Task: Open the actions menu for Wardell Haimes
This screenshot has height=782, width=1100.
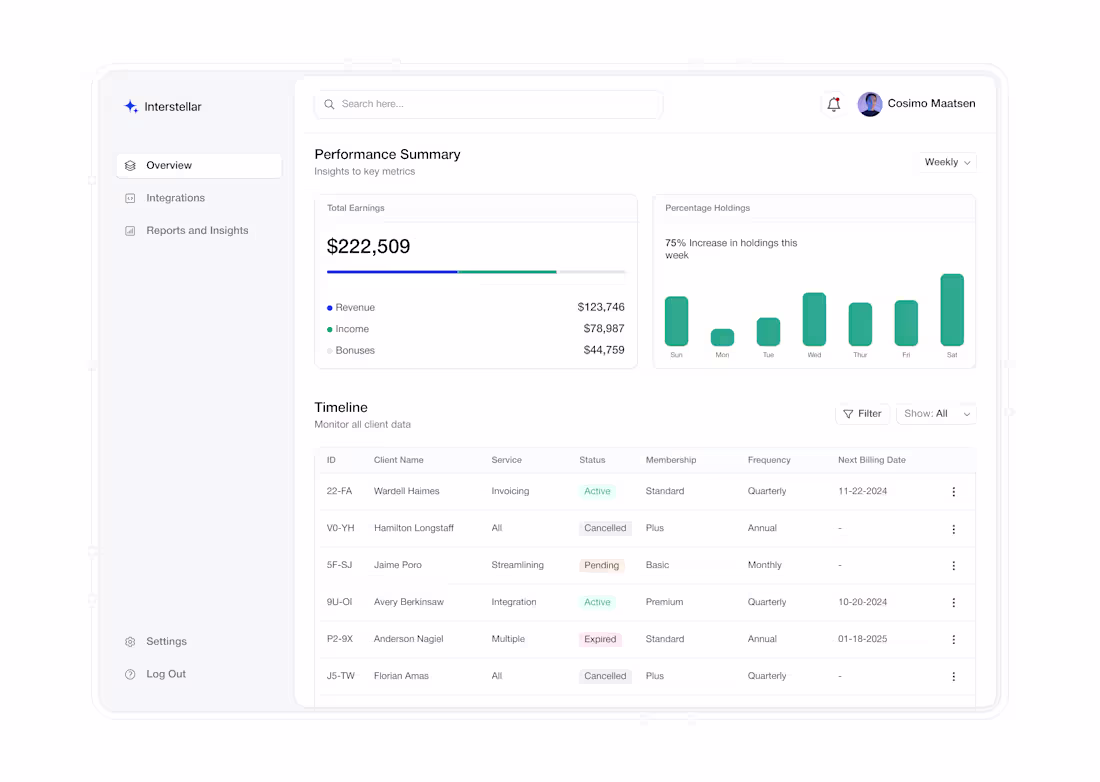Action: (953, 491)
